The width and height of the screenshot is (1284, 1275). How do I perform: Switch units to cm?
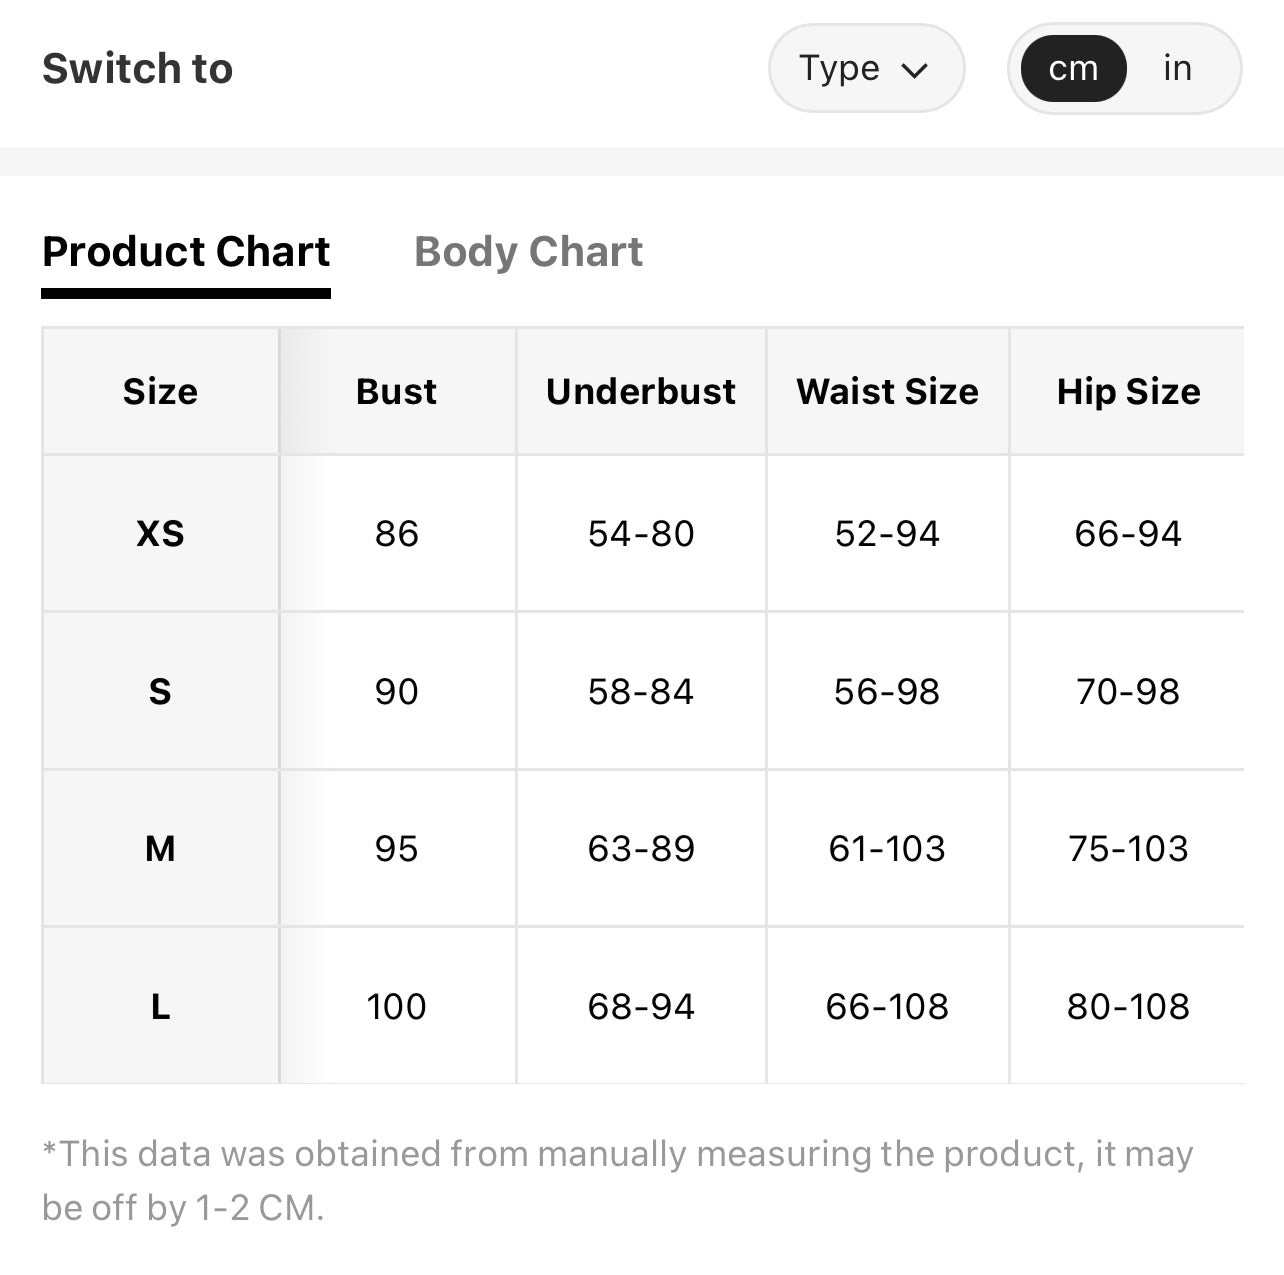[x=1073, y=68]
